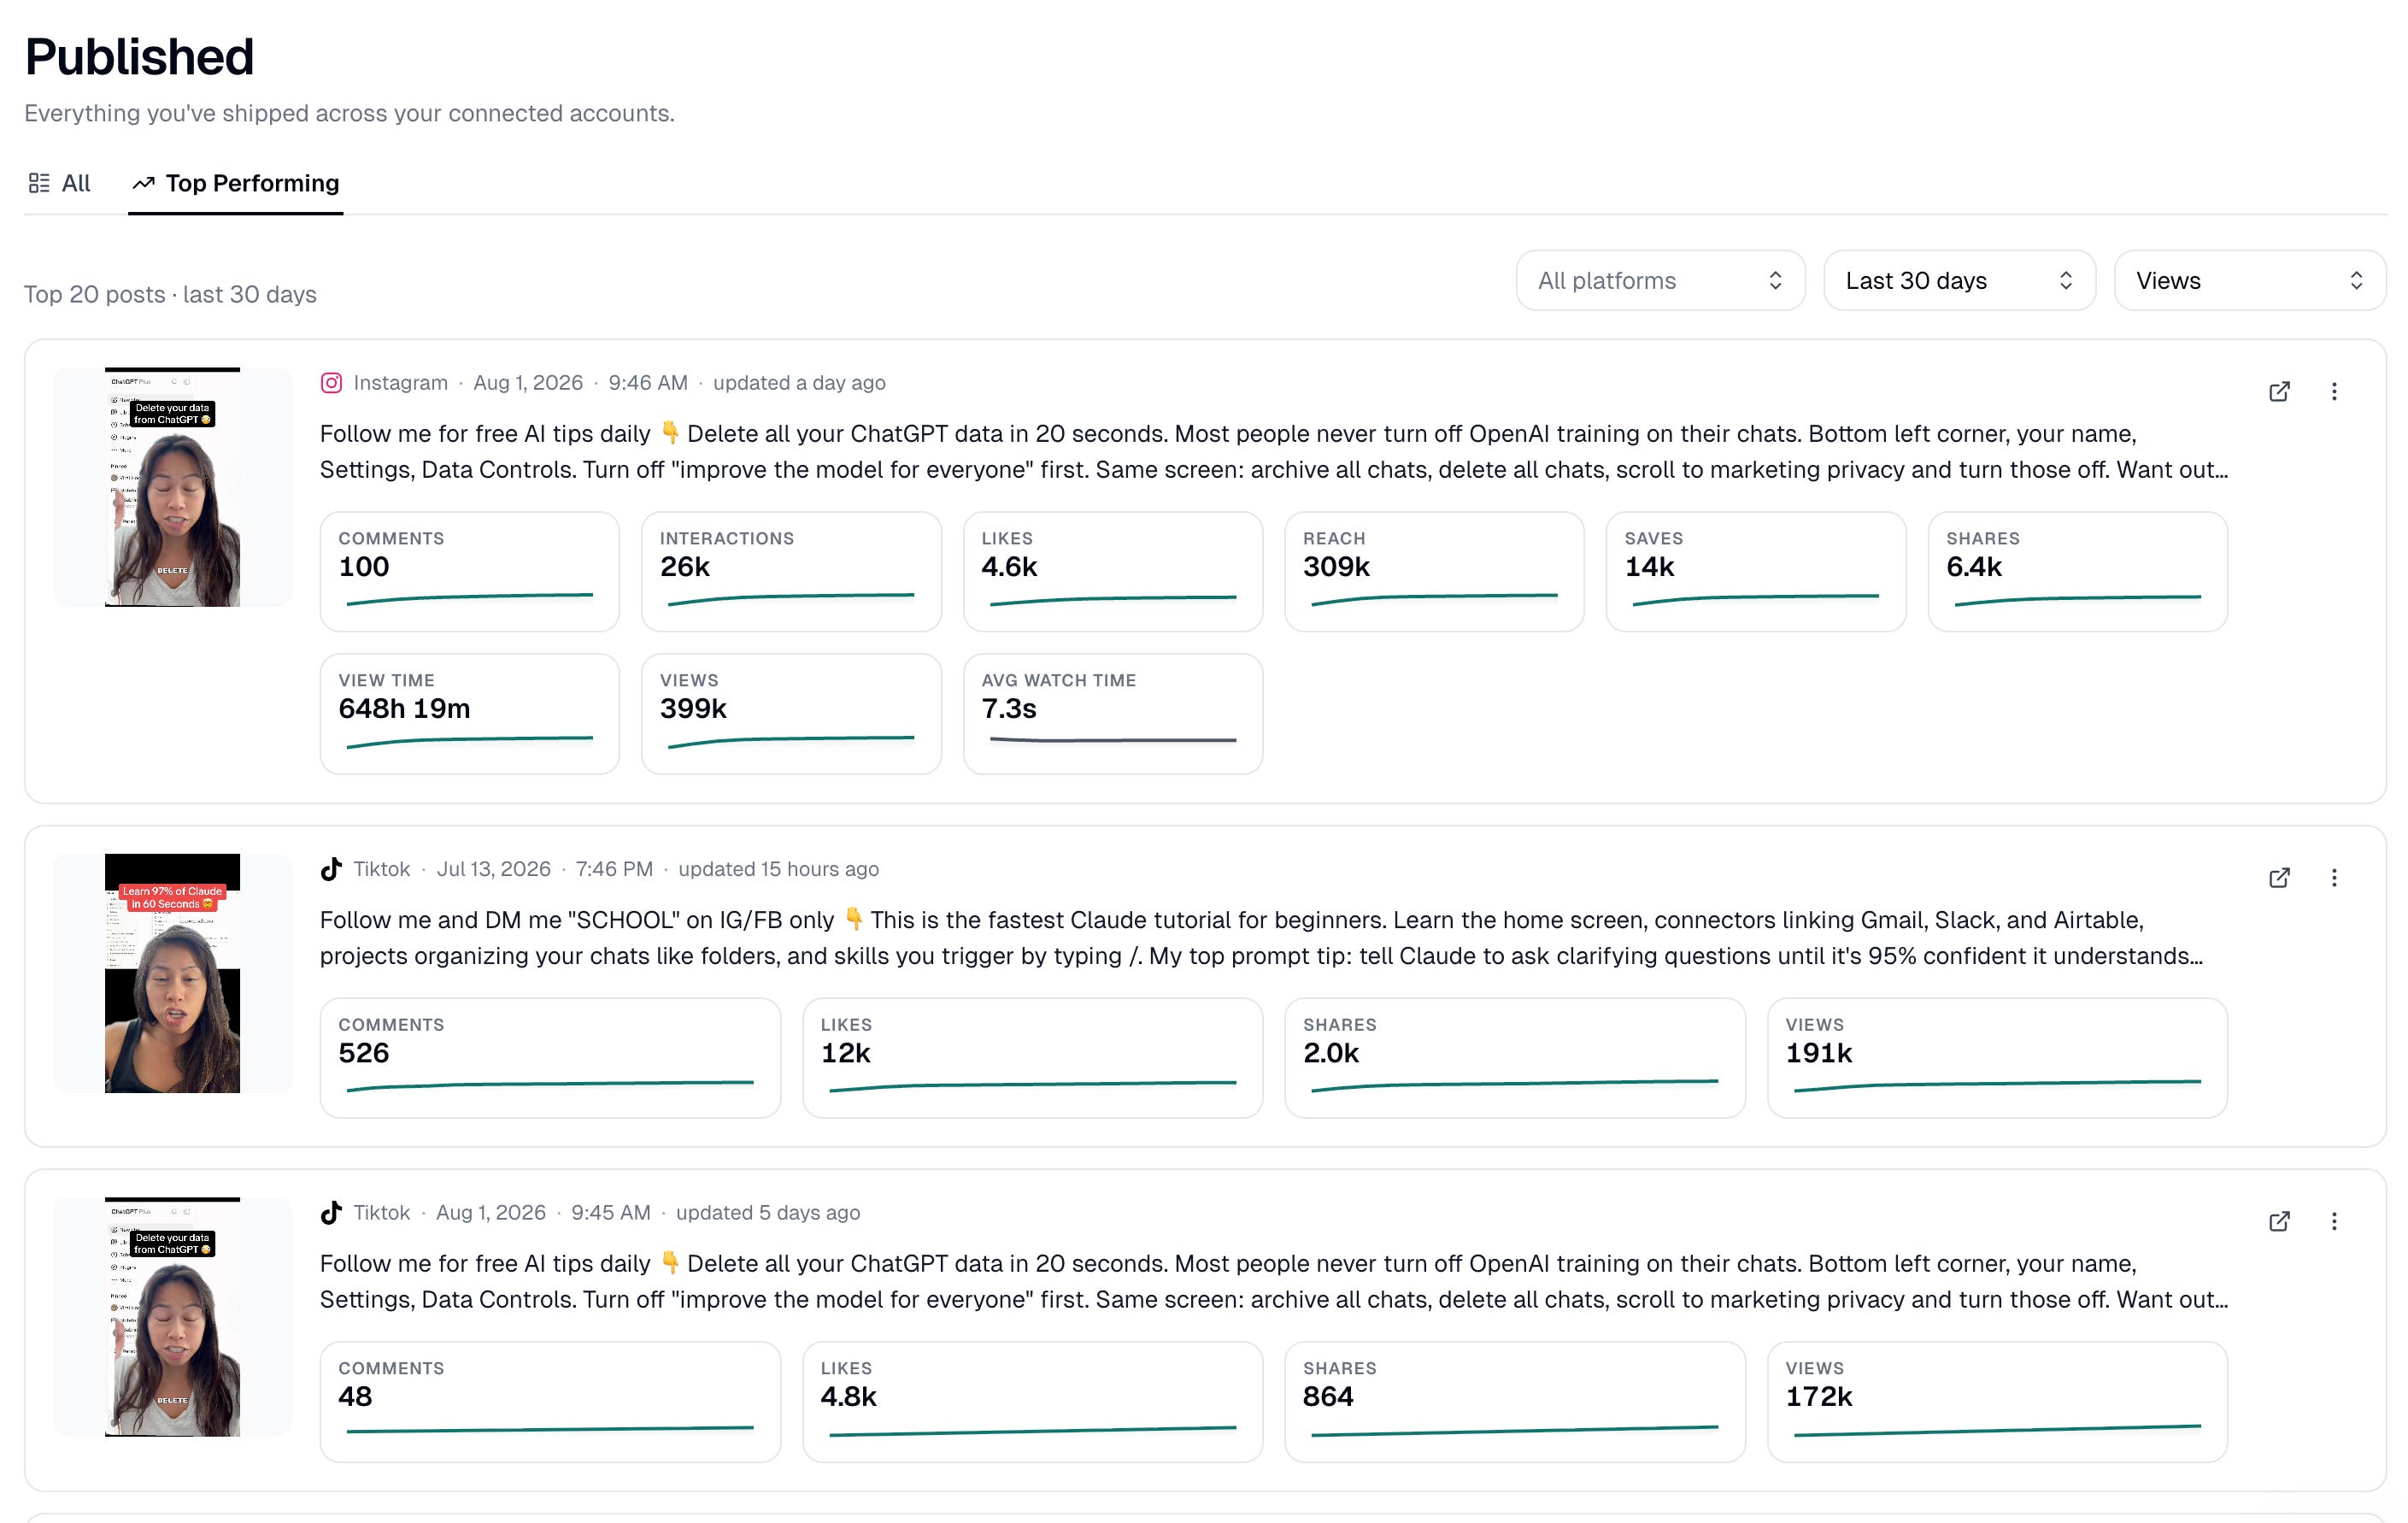Open more options for Aug 1 Tiktok post
The image size is (2408, 1523).
(2334, 1221)
